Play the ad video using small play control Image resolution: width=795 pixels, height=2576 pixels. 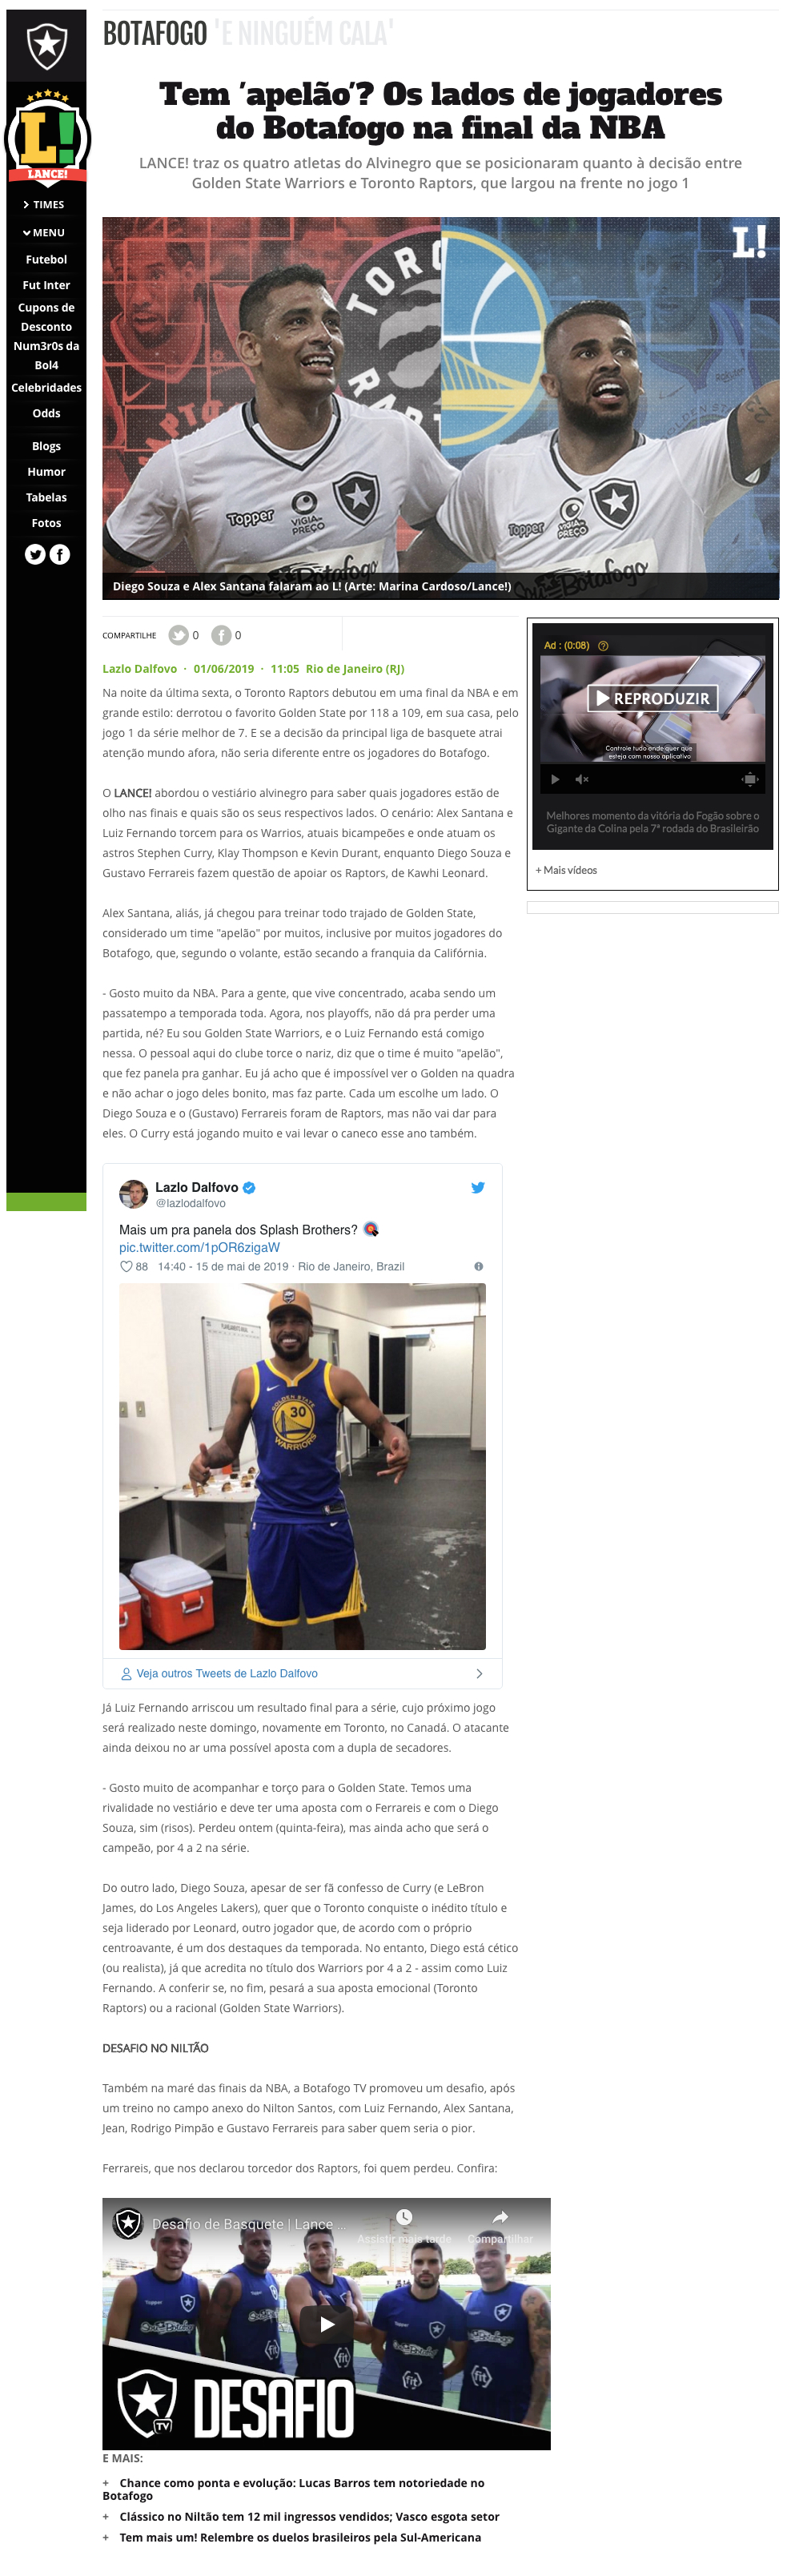tap(555, 779)
